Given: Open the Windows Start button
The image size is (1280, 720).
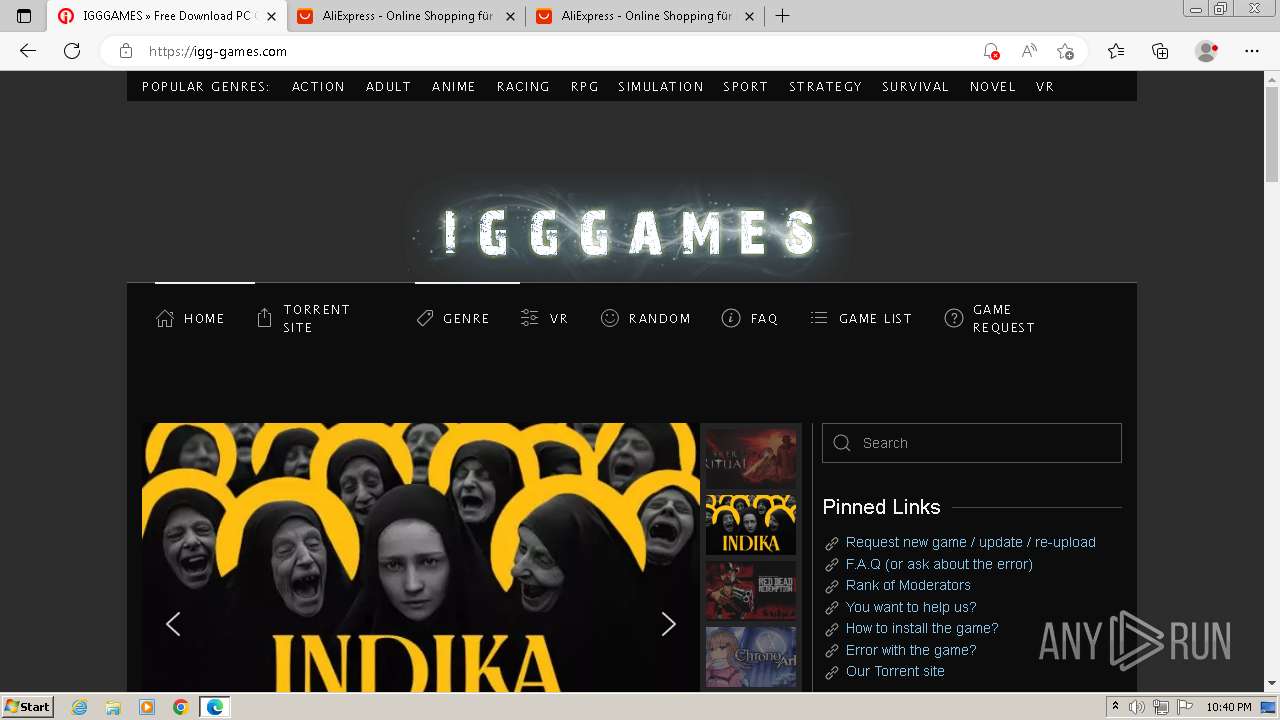Looking at the screenshot, I should [x=28, y=706].
